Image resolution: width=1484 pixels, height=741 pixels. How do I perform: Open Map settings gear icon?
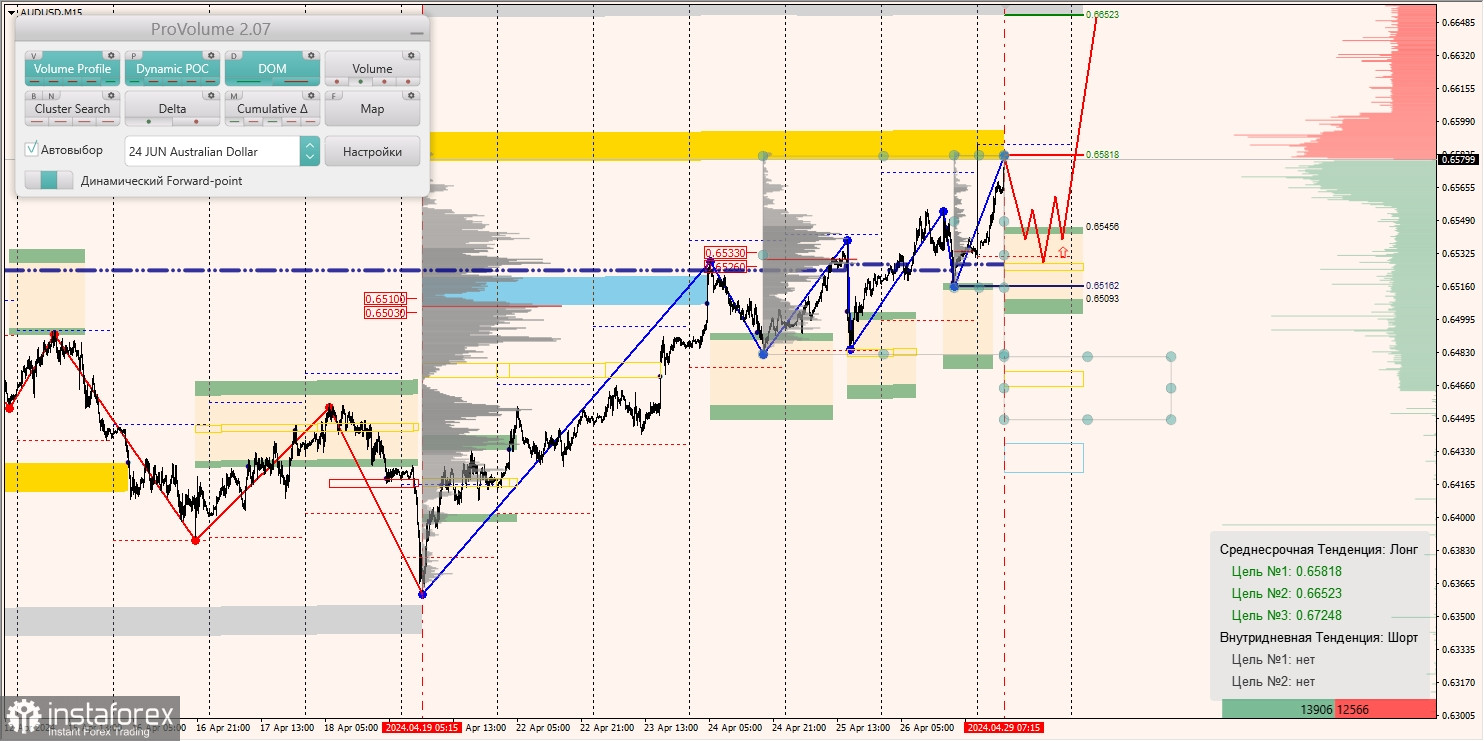coord(411,96)
